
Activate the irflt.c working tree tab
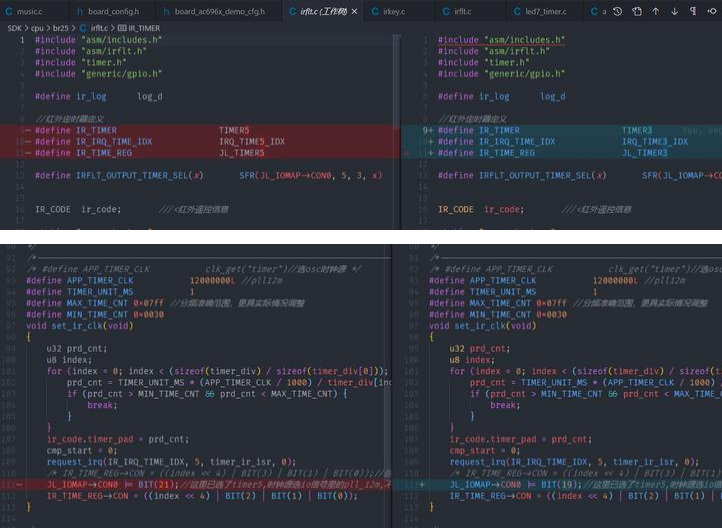[x=324, y=11]
